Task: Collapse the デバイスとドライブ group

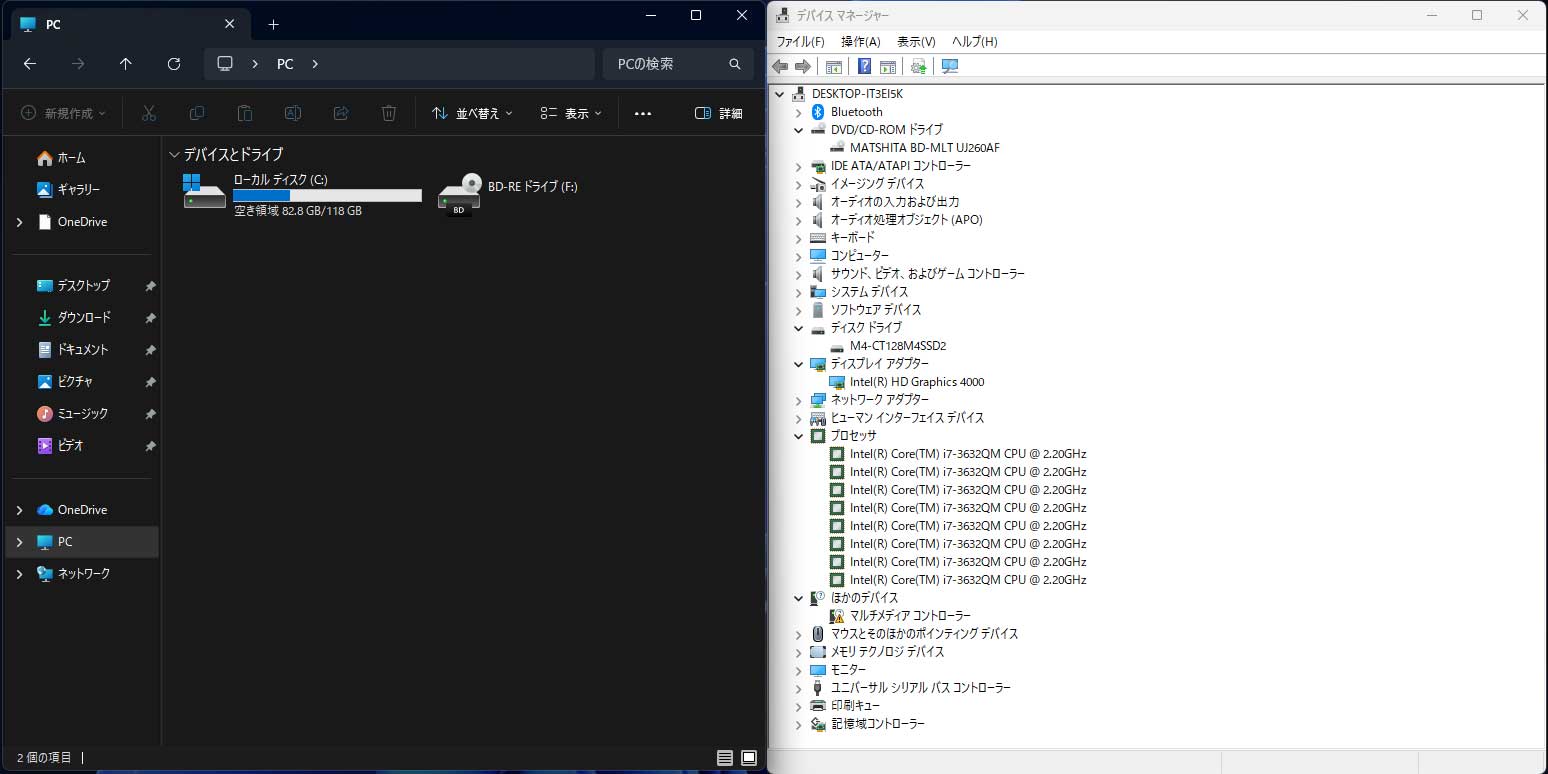Action: (175, 155)
